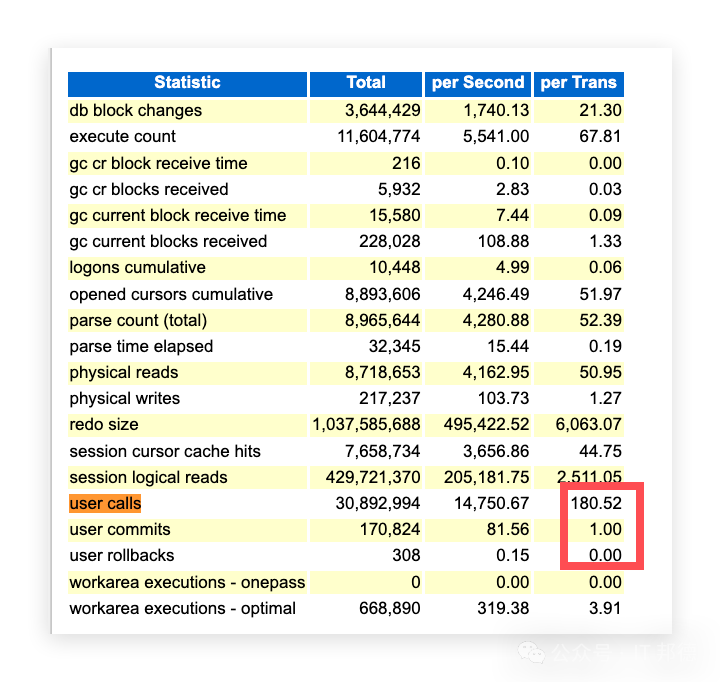The image size is (720, 682).
Task: Select the 'parse count (total)' label
Action: 138,321
